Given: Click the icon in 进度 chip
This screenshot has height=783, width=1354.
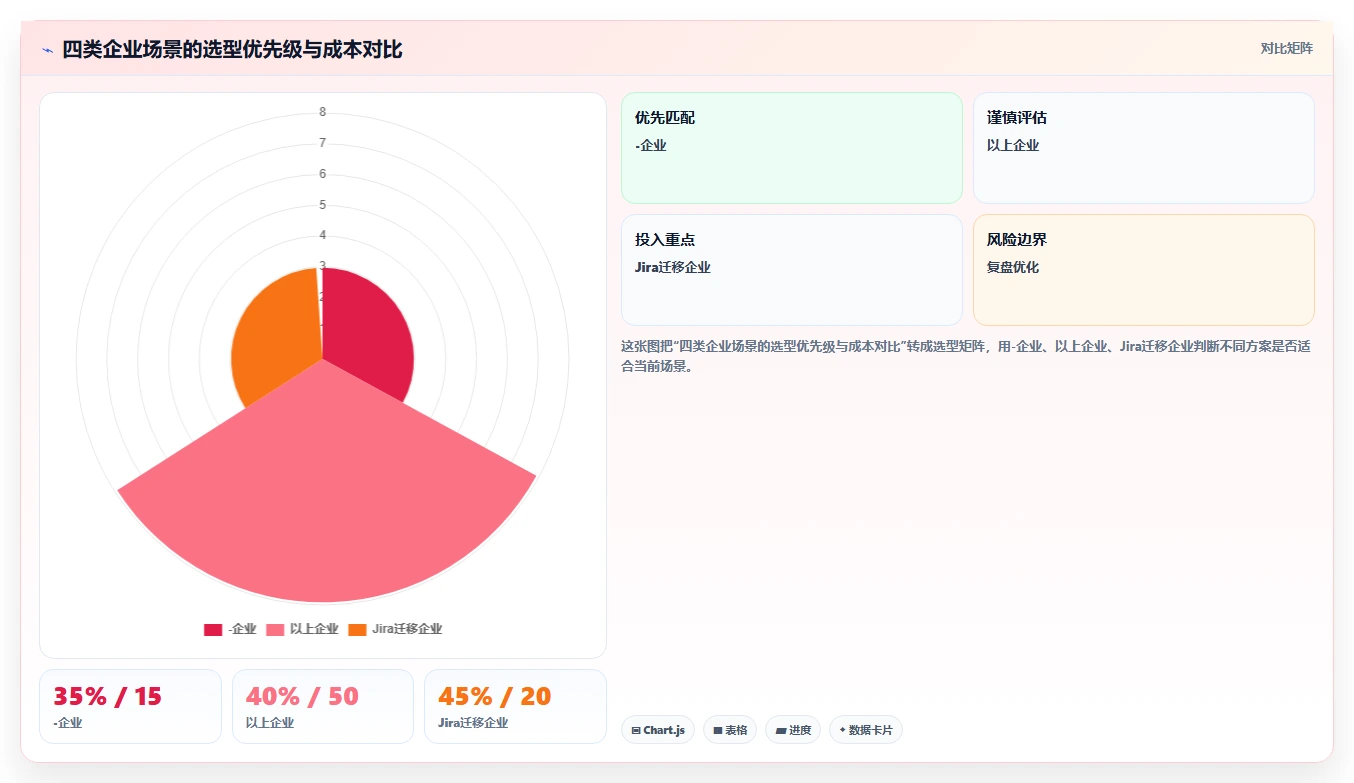Looking at the screenshot, I should (781, 731).
